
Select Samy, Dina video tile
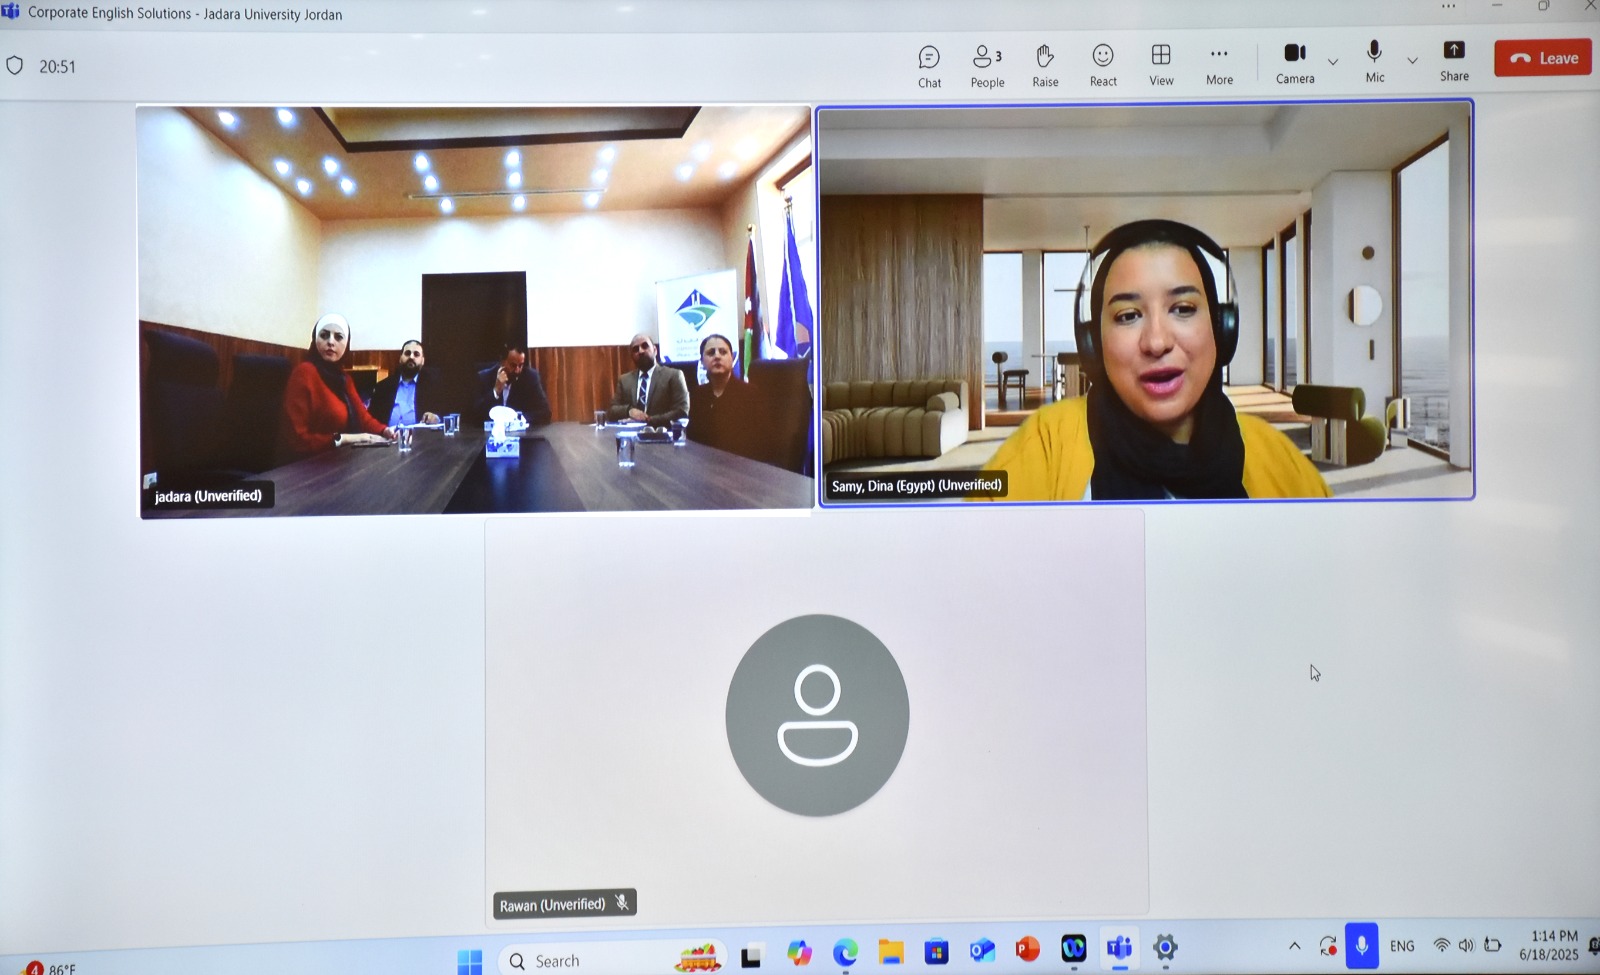pyautogui.click(x=1146, y=302)
